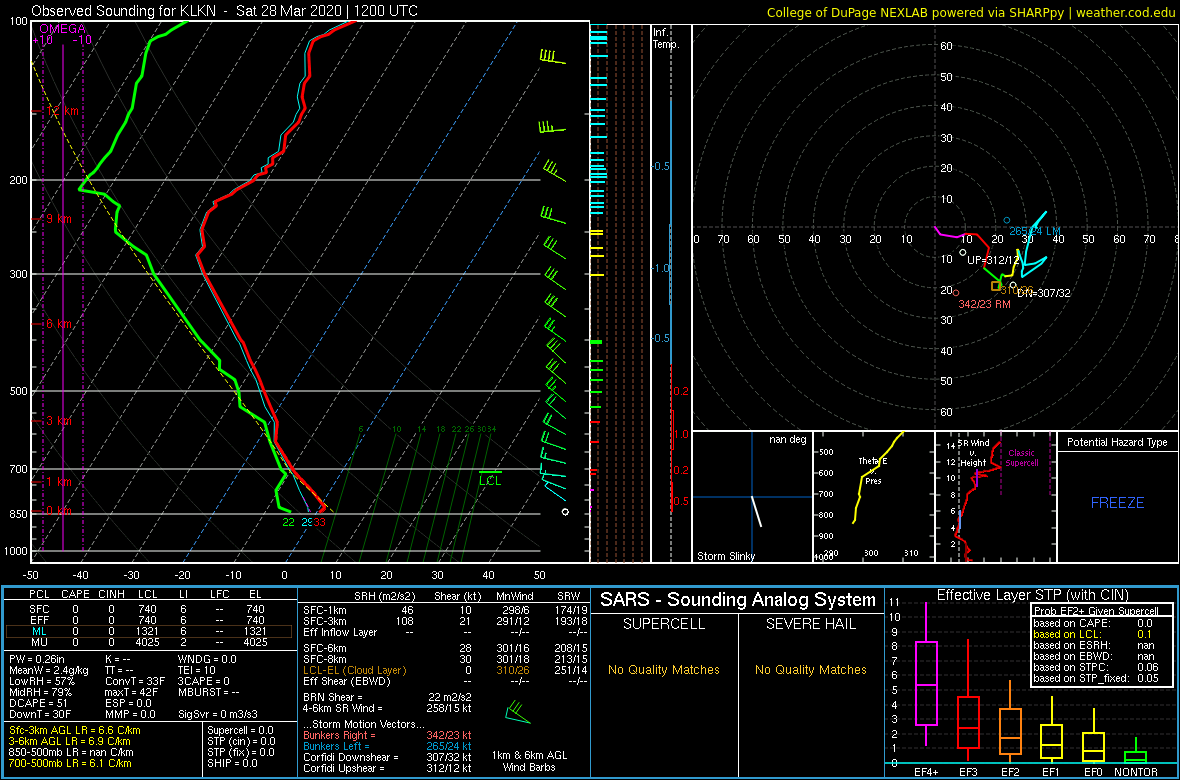Click the 'Inf. Temp.' column header

pos(666,38)
